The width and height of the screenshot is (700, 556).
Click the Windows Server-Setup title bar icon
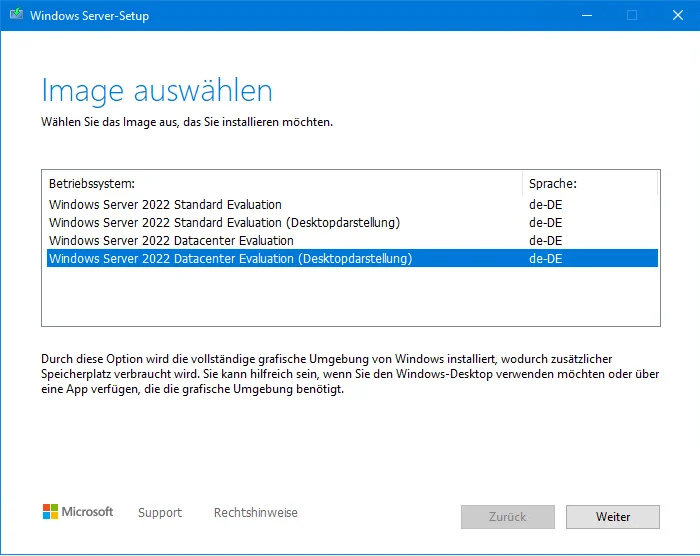(17, 14)
